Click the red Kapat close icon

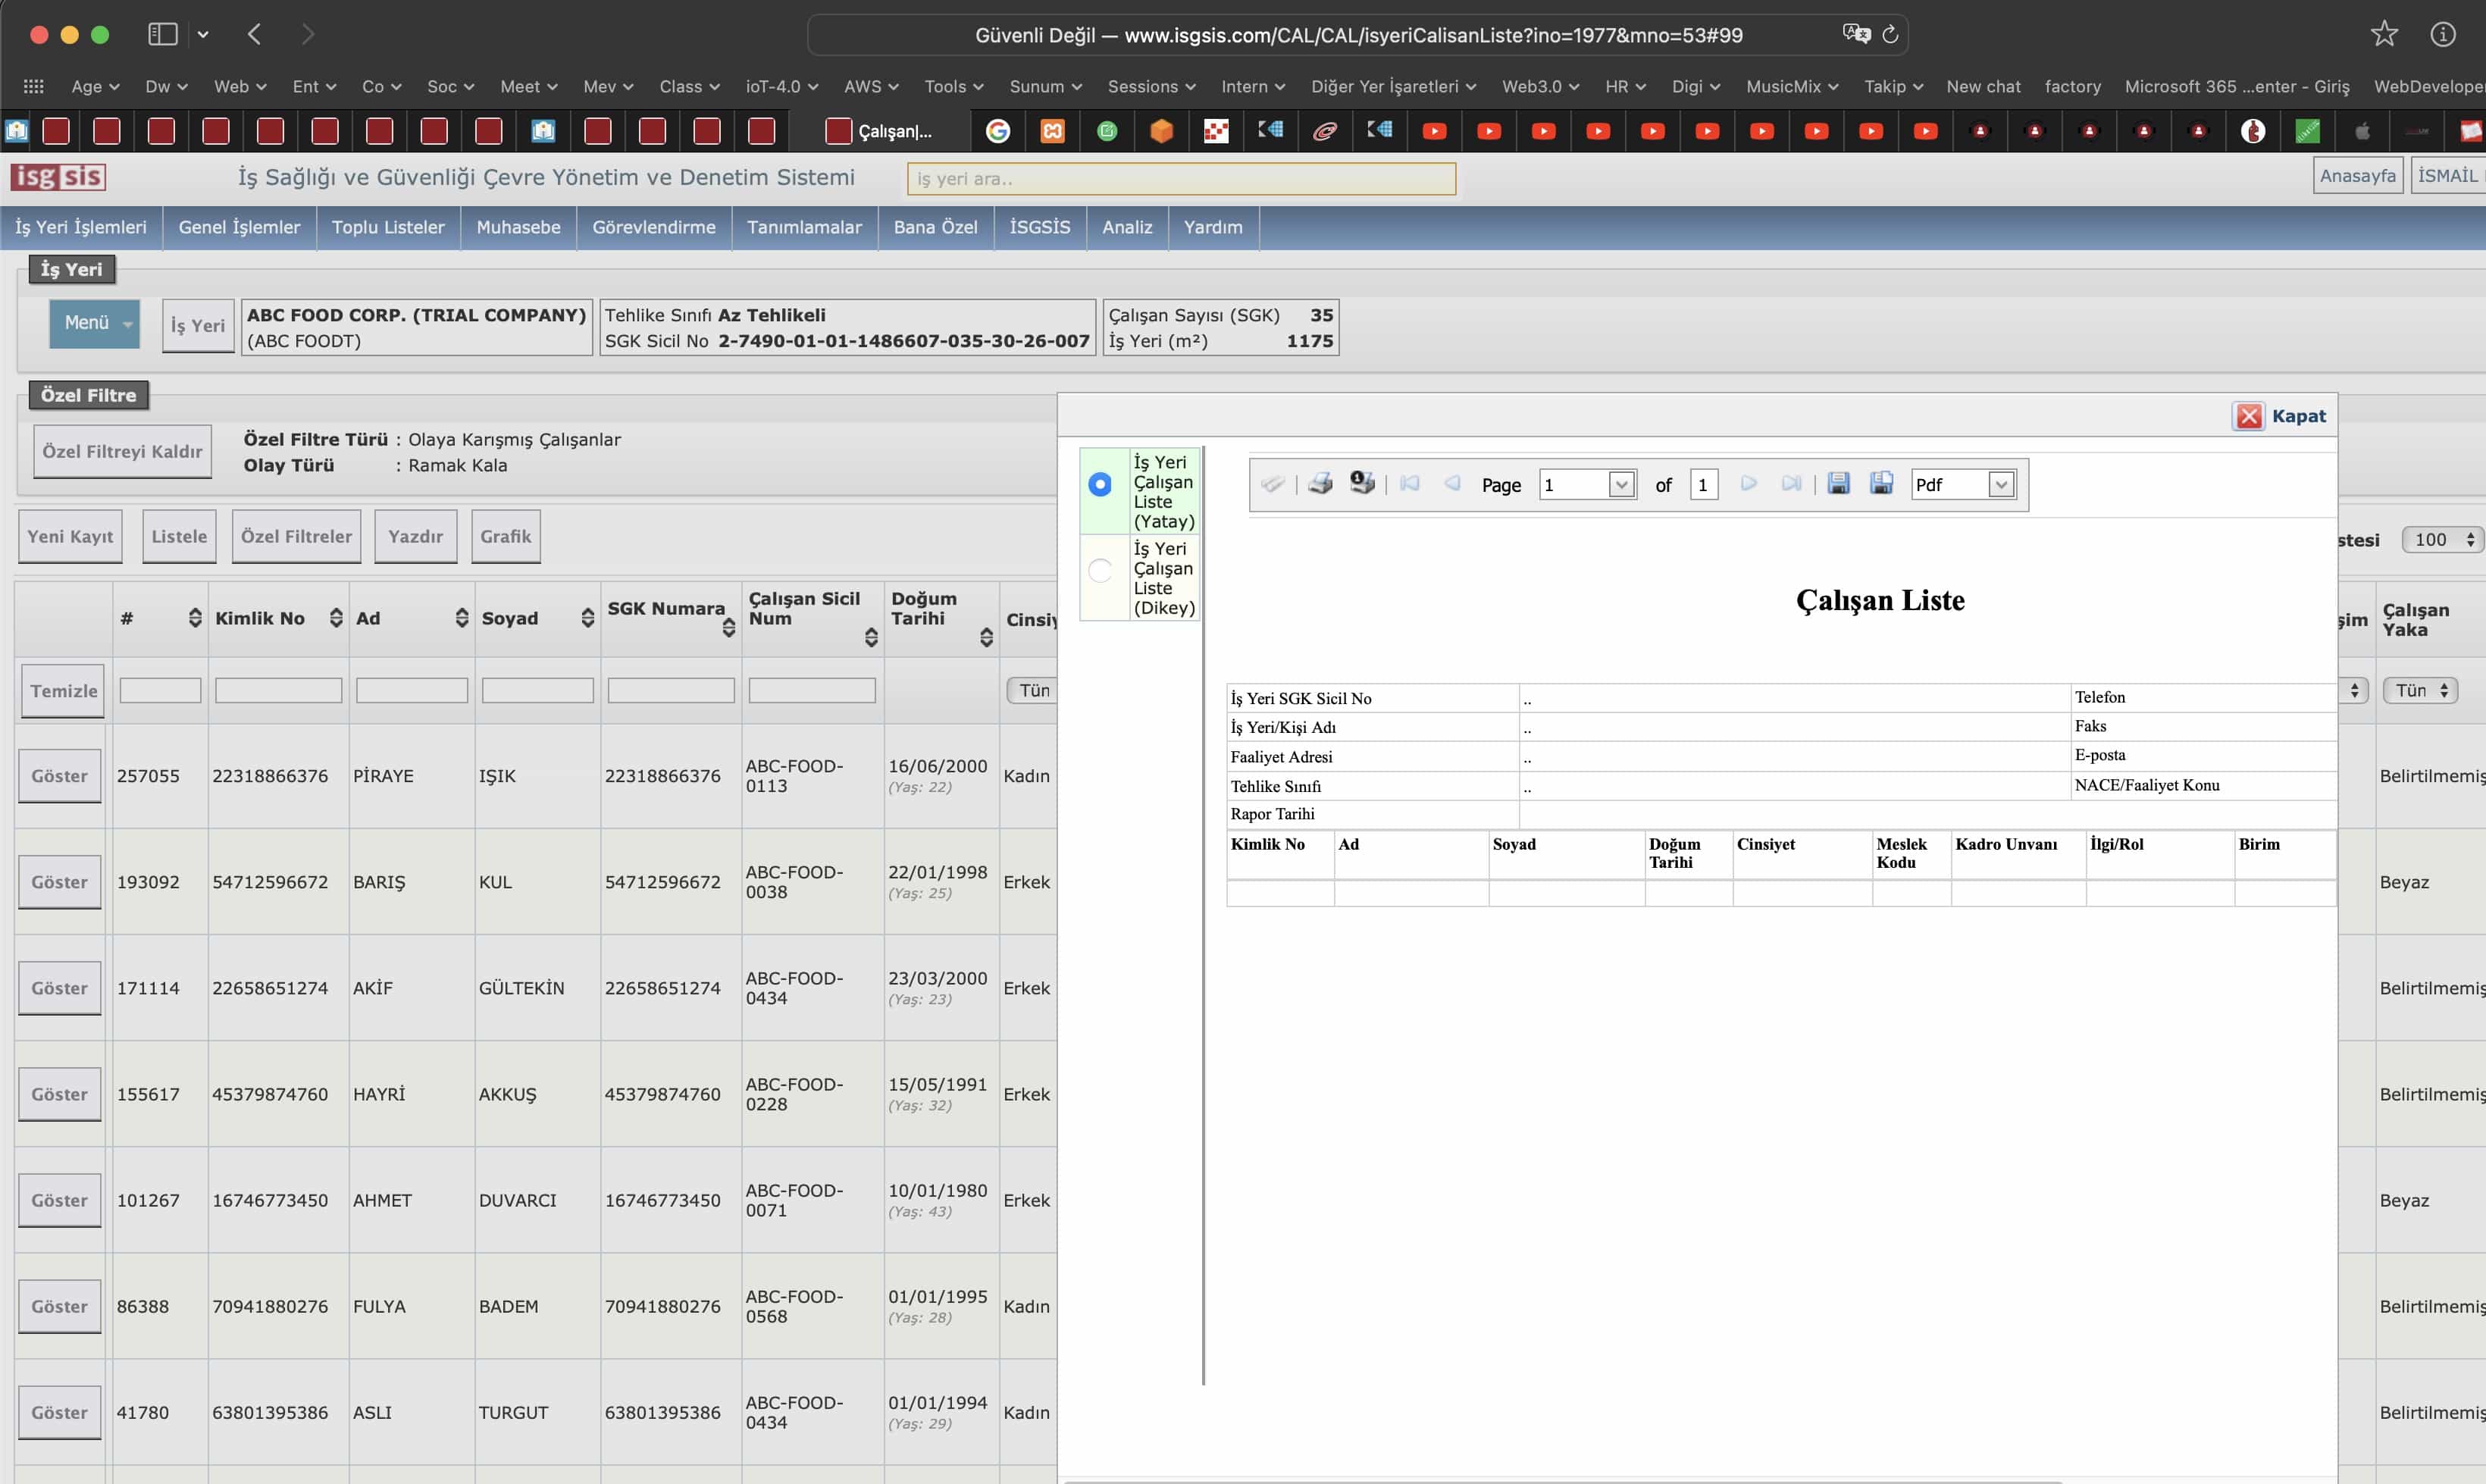[2249, 416]
